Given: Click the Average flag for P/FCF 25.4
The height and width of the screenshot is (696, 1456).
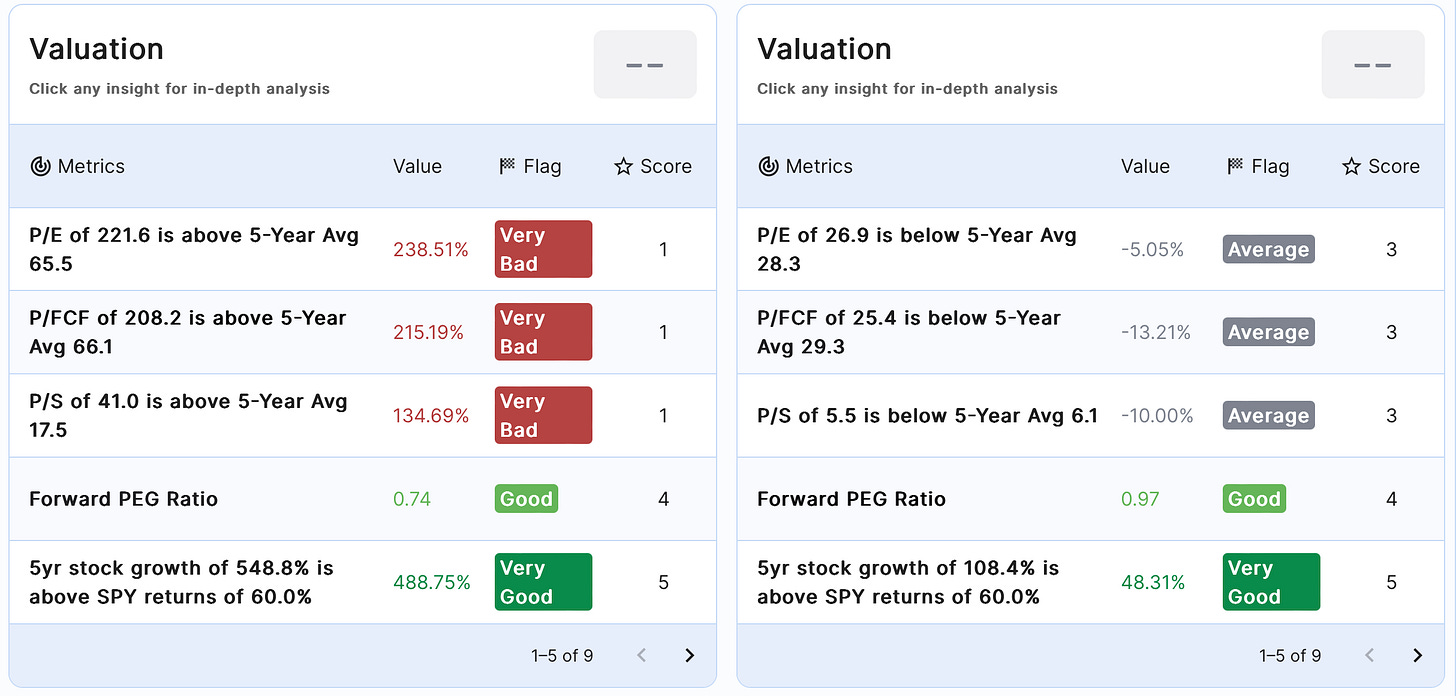Looking at the screenshot, I should (x=1268, y=333).
